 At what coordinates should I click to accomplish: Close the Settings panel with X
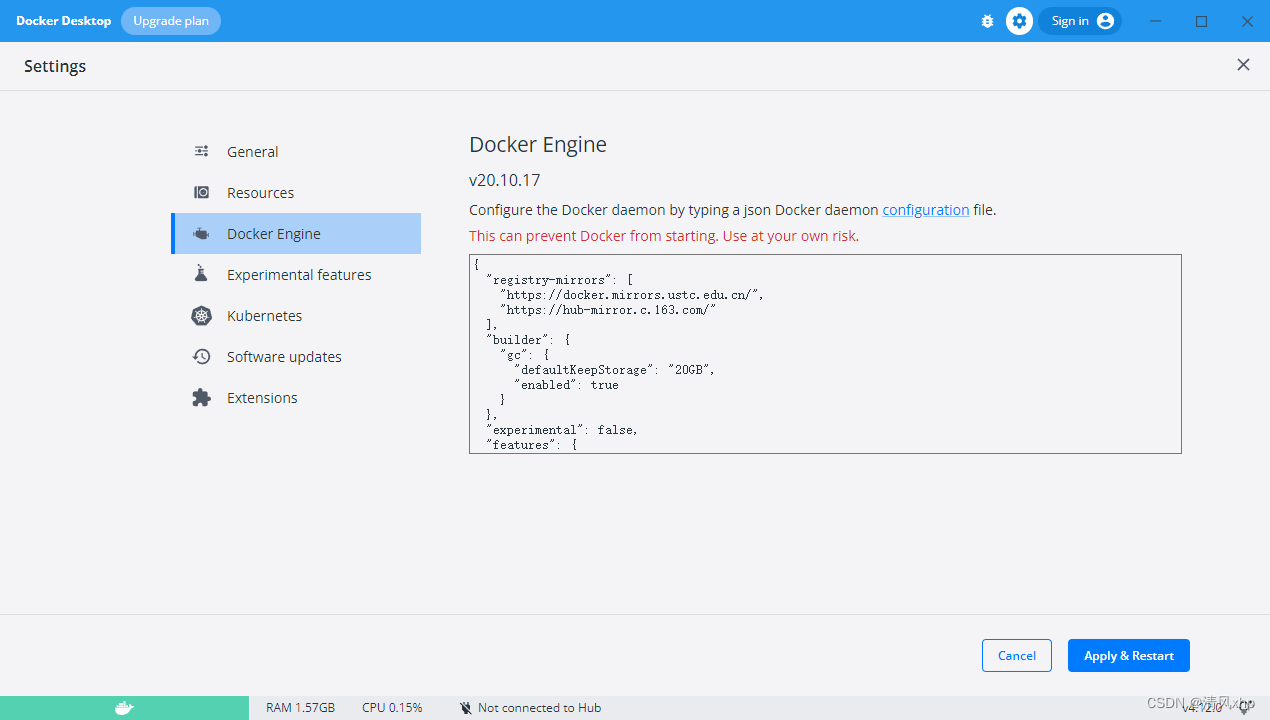[x=1243, y=65]
